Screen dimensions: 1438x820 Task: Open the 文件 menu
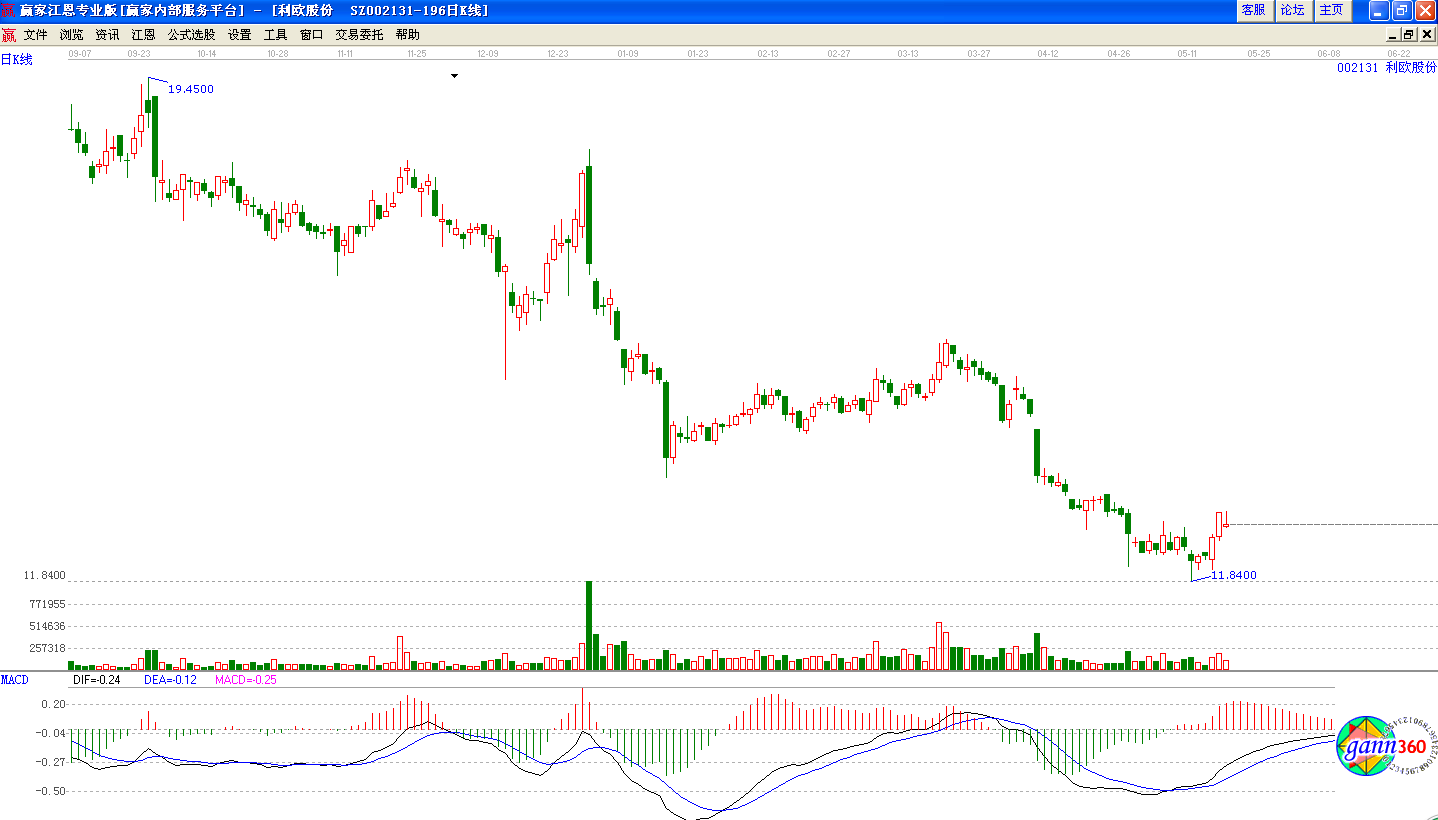(x=36, y=35)
